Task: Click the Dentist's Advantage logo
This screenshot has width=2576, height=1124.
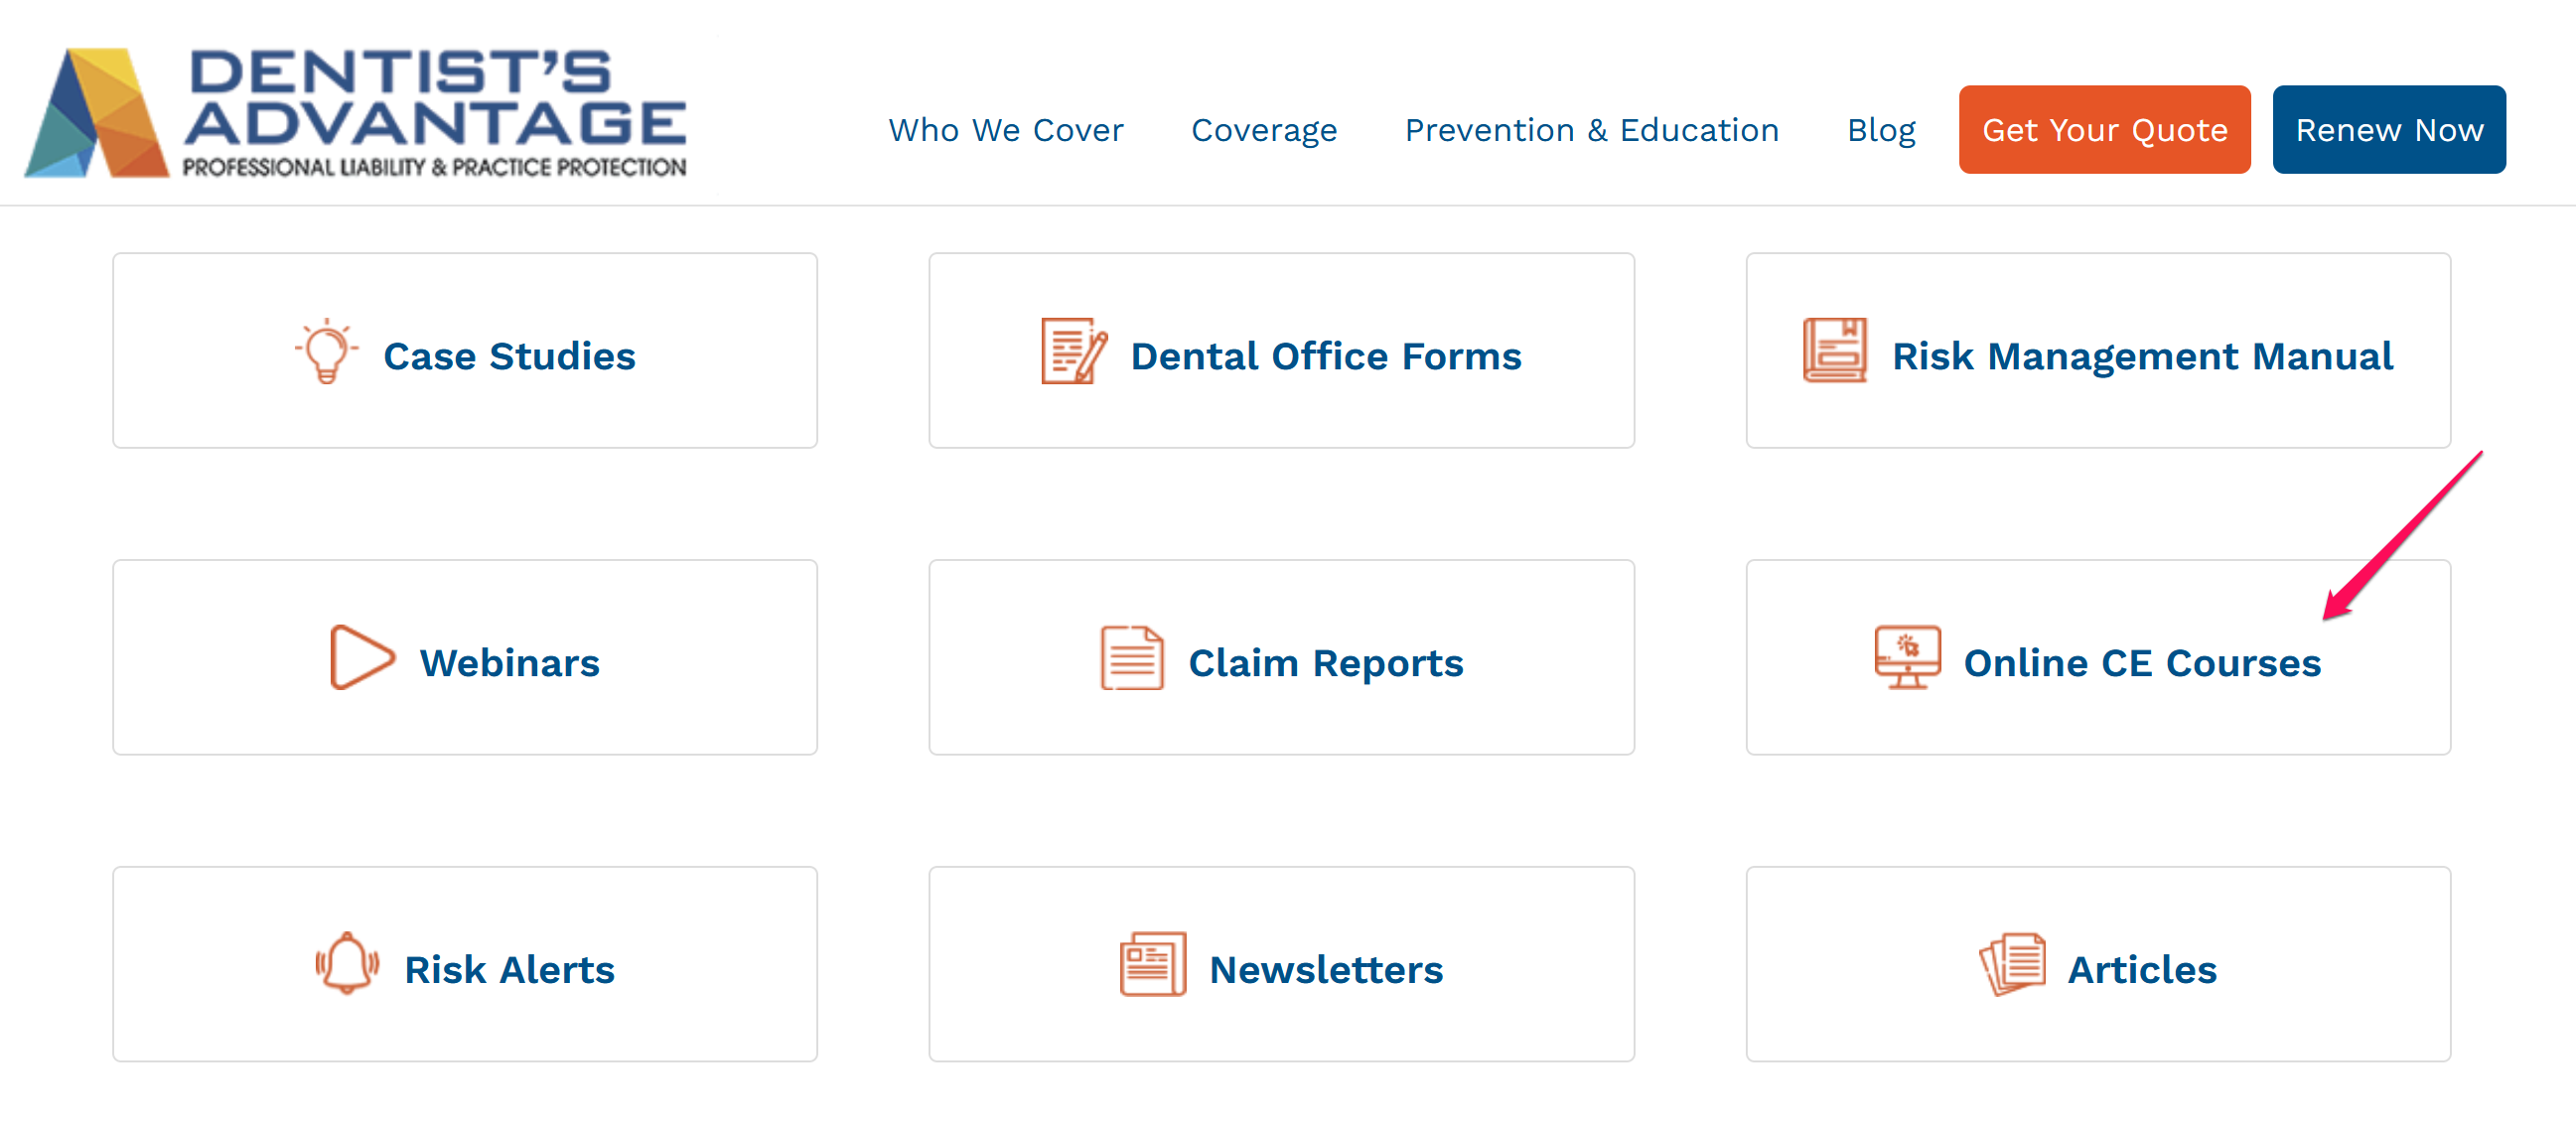Action: click(355, 113)
